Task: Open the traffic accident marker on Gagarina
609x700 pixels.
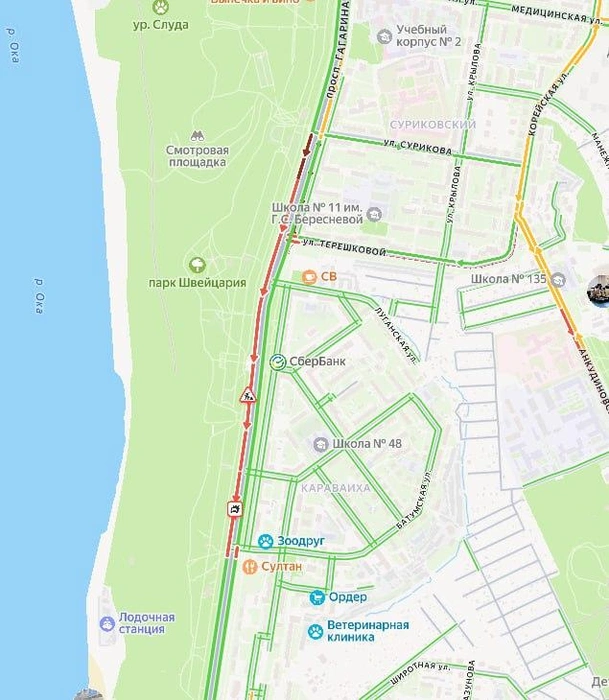Action: coord(235,509)
